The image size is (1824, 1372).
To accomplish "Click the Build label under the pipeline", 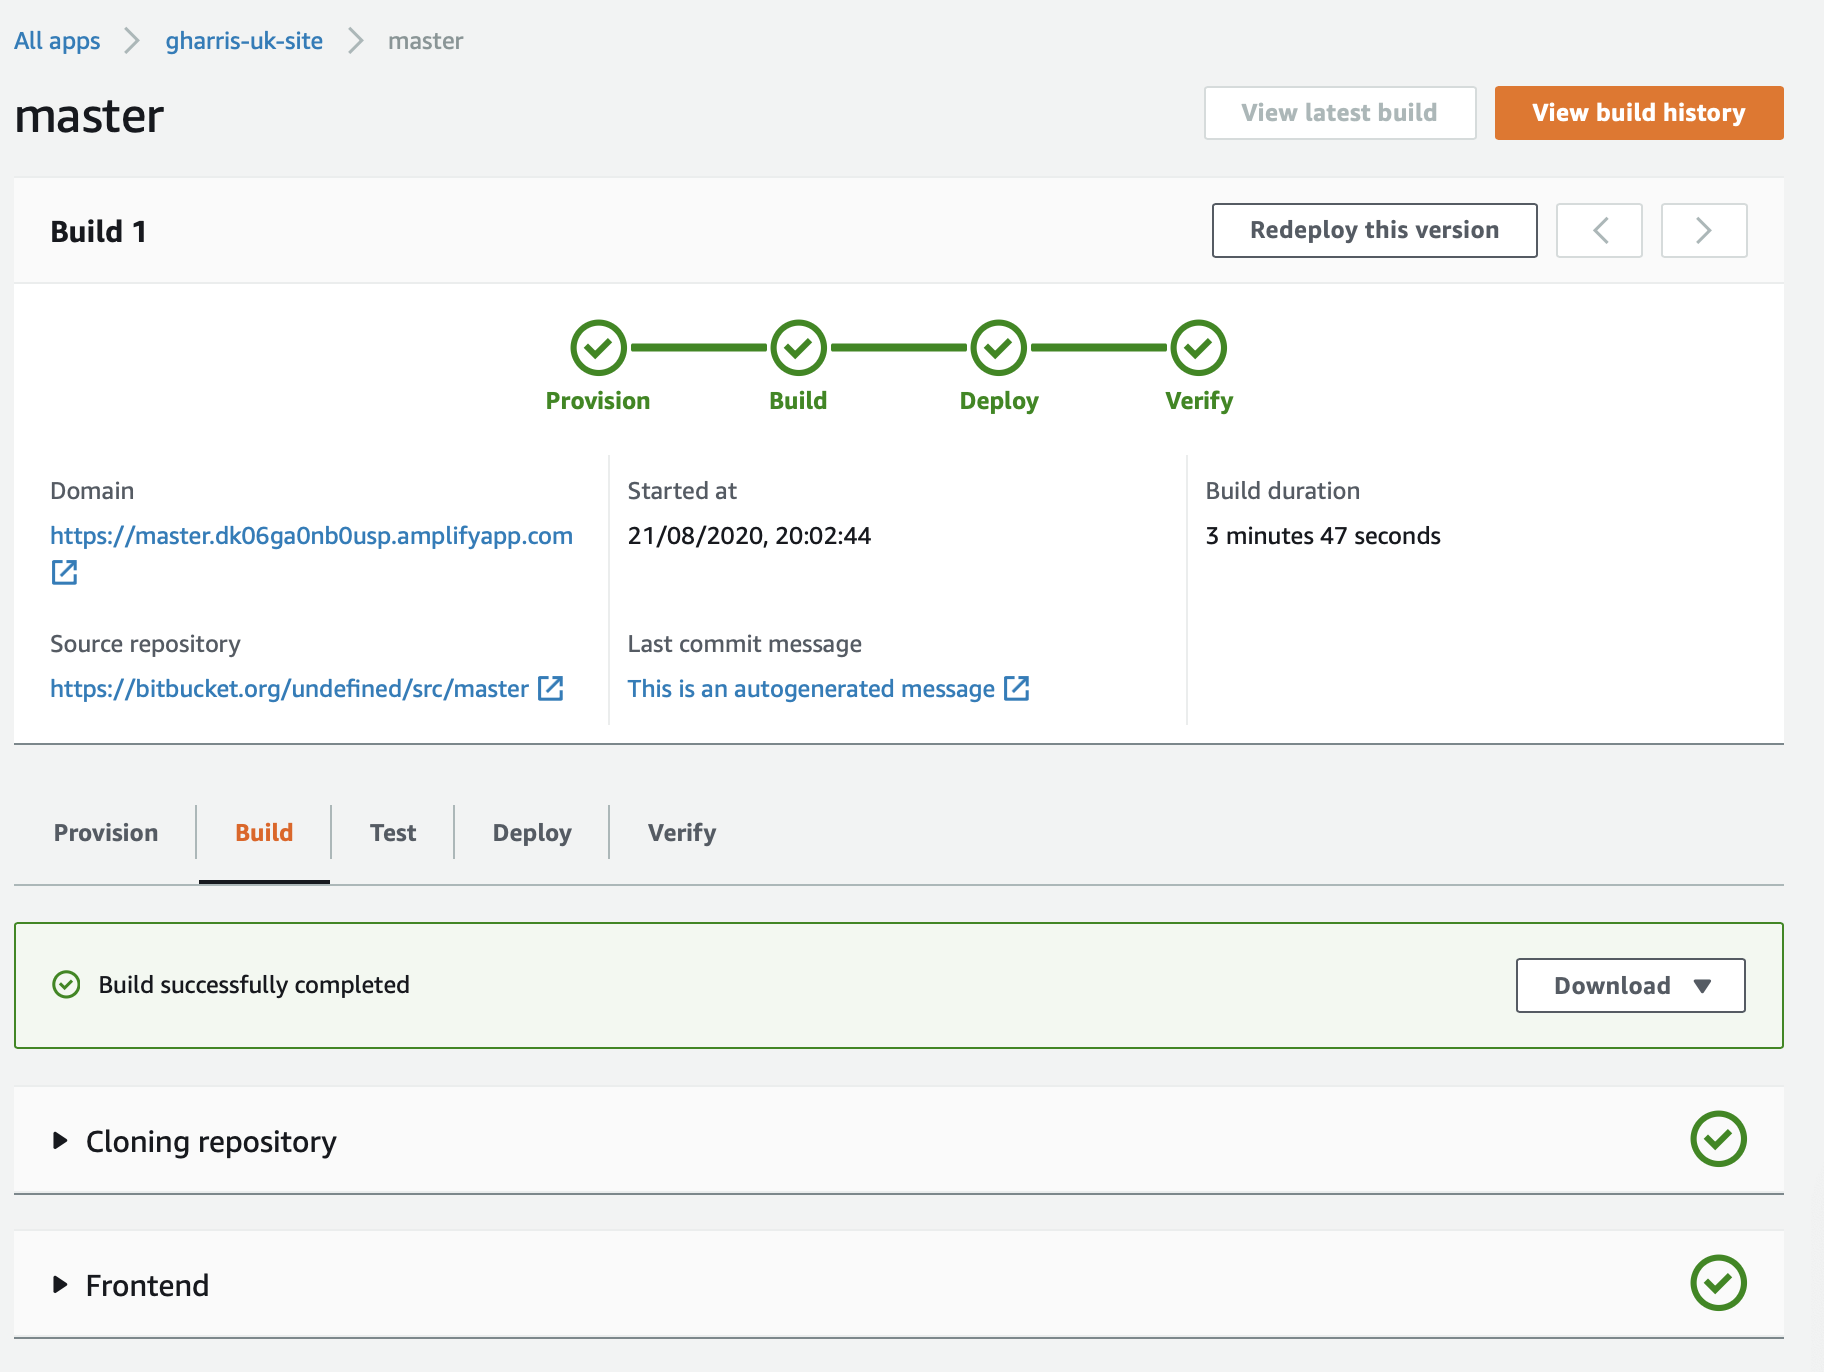I will (x=798, y=401).
